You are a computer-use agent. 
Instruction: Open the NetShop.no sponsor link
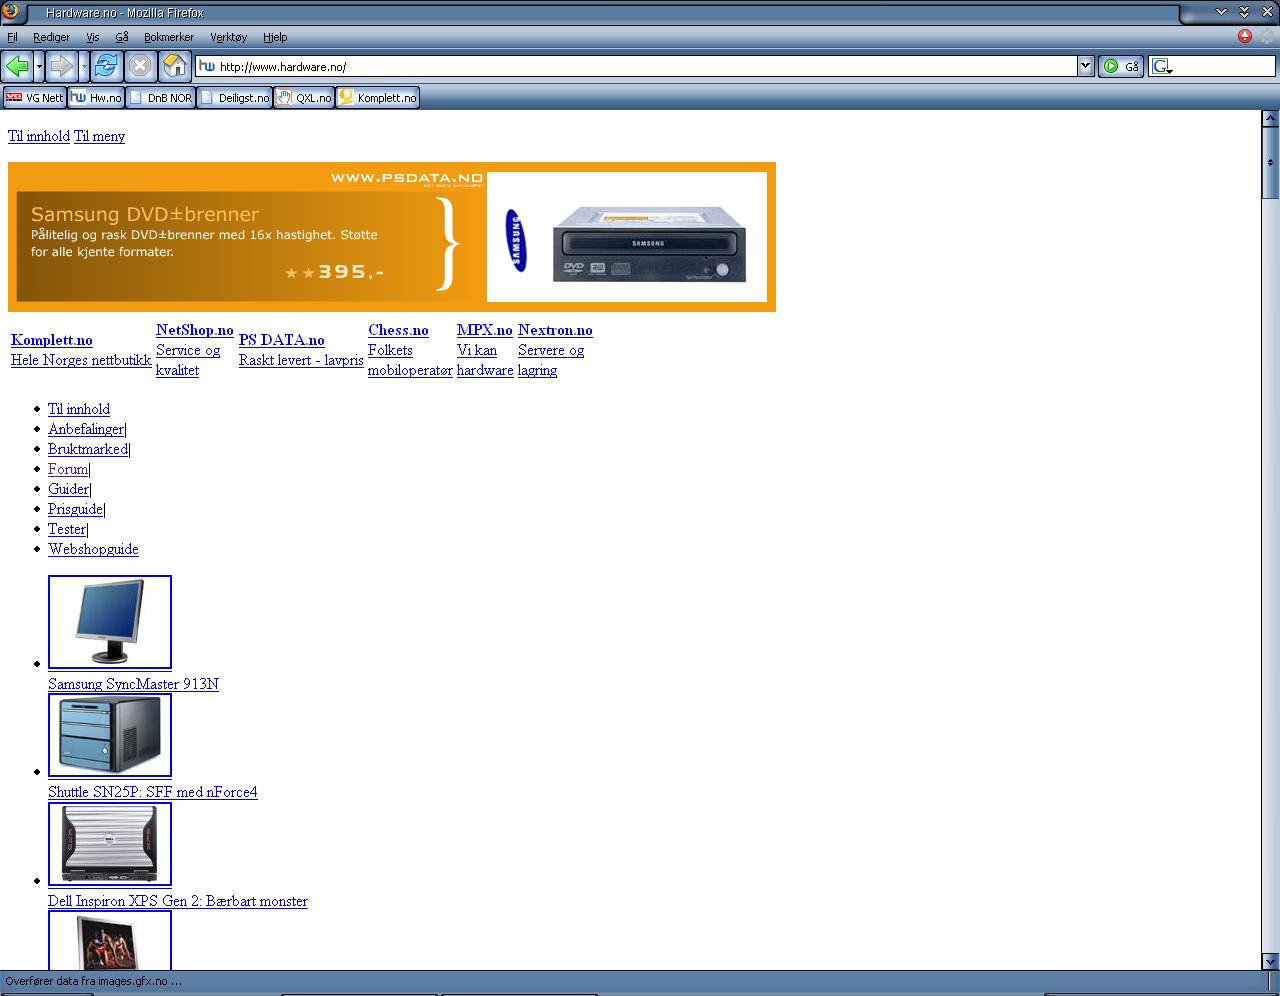coord(195,330)
